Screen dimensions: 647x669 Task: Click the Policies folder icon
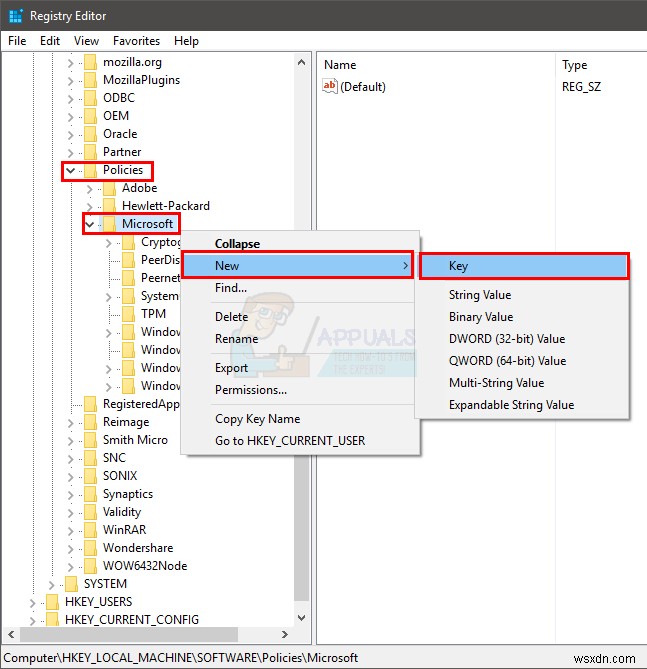90,170
